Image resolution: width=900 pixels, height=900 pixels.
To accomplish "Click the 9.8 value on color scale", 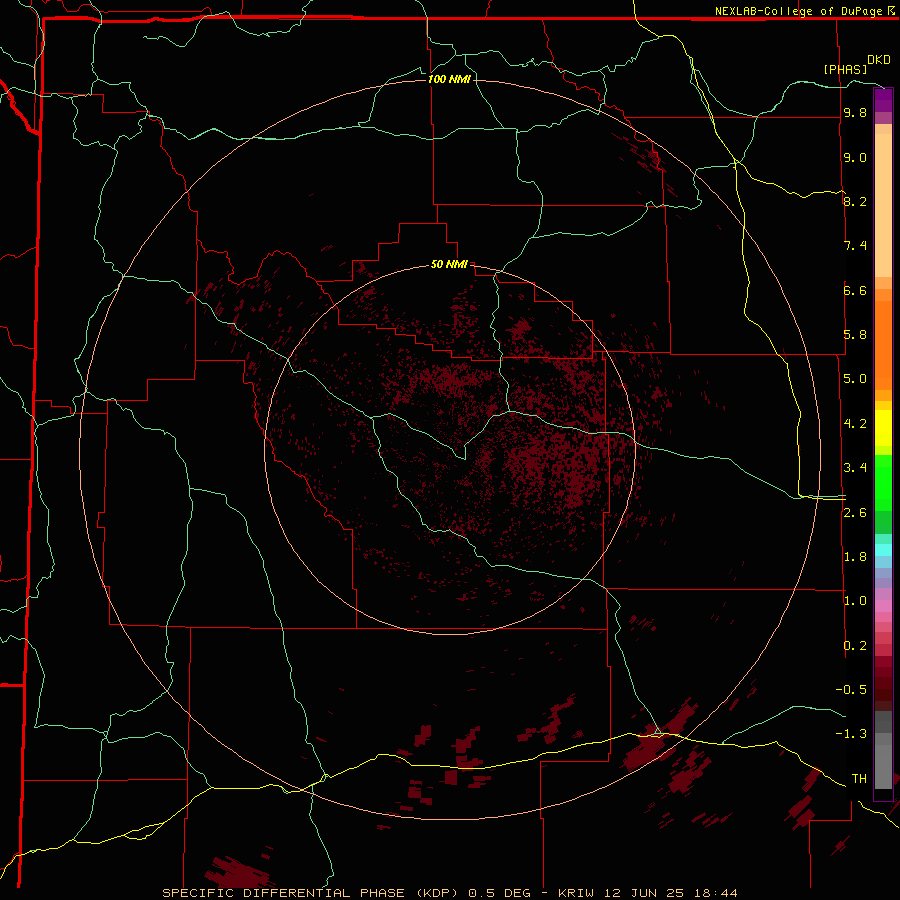I will [855, 112].
